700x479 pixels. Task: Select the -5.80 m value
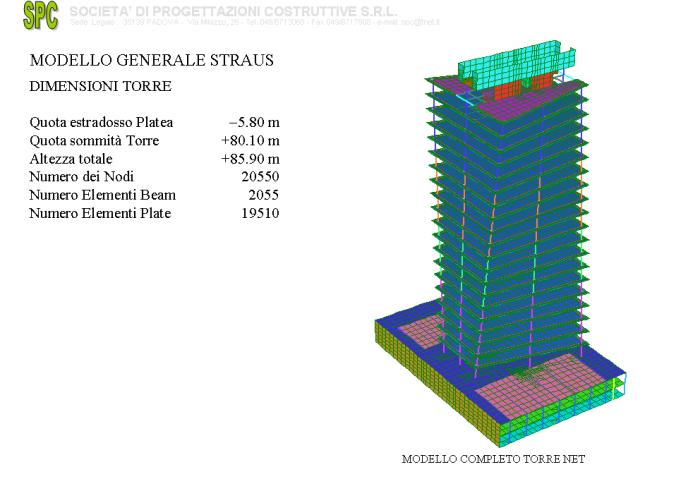(253, 123)
